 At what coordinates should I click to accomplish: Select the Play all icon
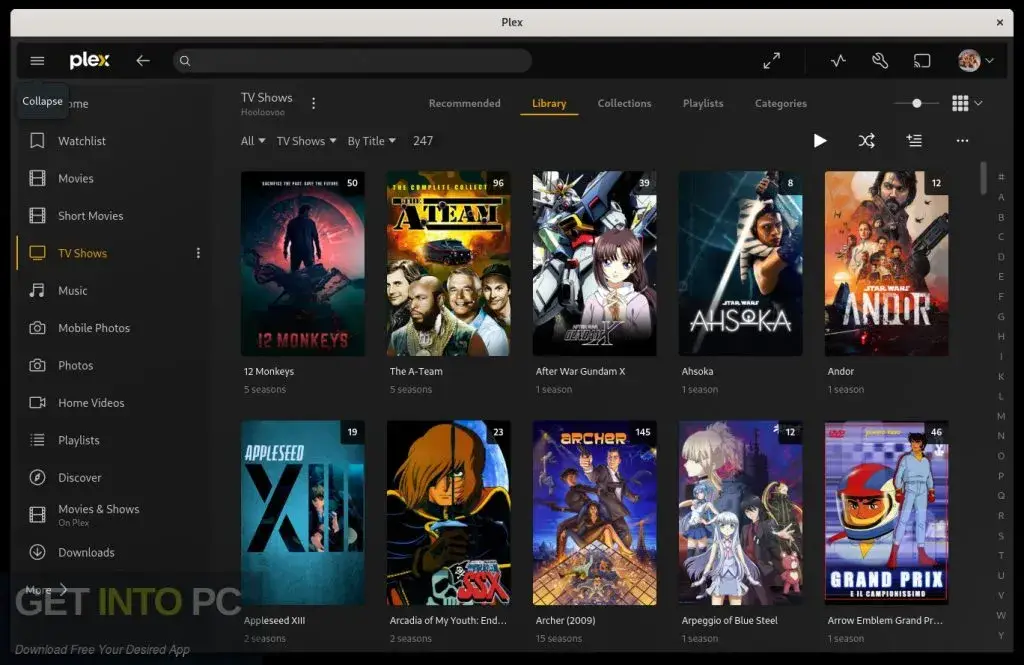tap(820, 140)
